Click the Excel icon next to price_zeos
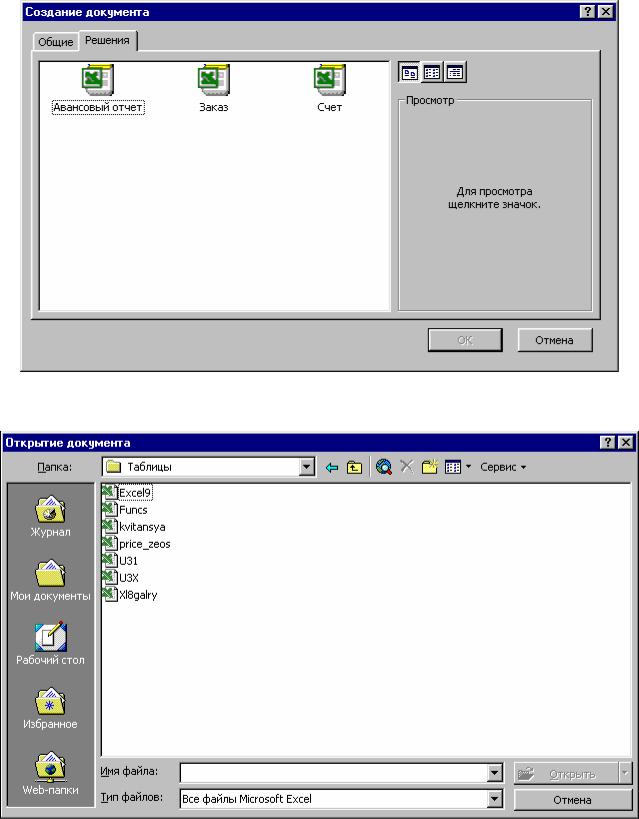 (110, 544)
